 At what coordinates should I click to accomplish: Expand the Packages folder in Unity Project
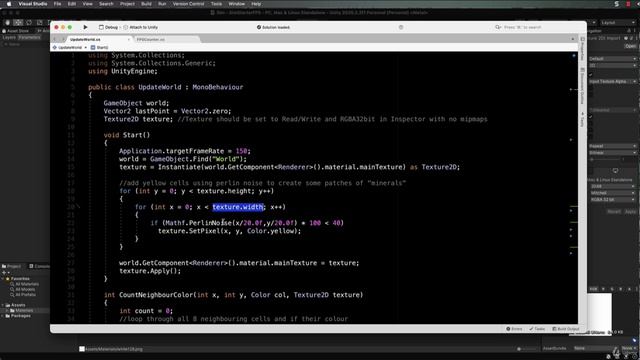[x=3, y=316]
